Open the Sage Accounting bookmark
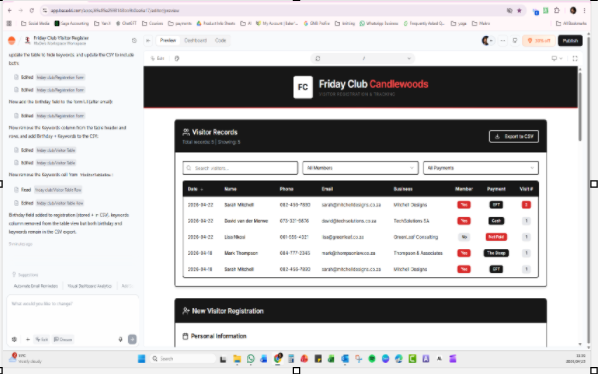This screenshot has height=374, width=598. click(x=72, y=24)
